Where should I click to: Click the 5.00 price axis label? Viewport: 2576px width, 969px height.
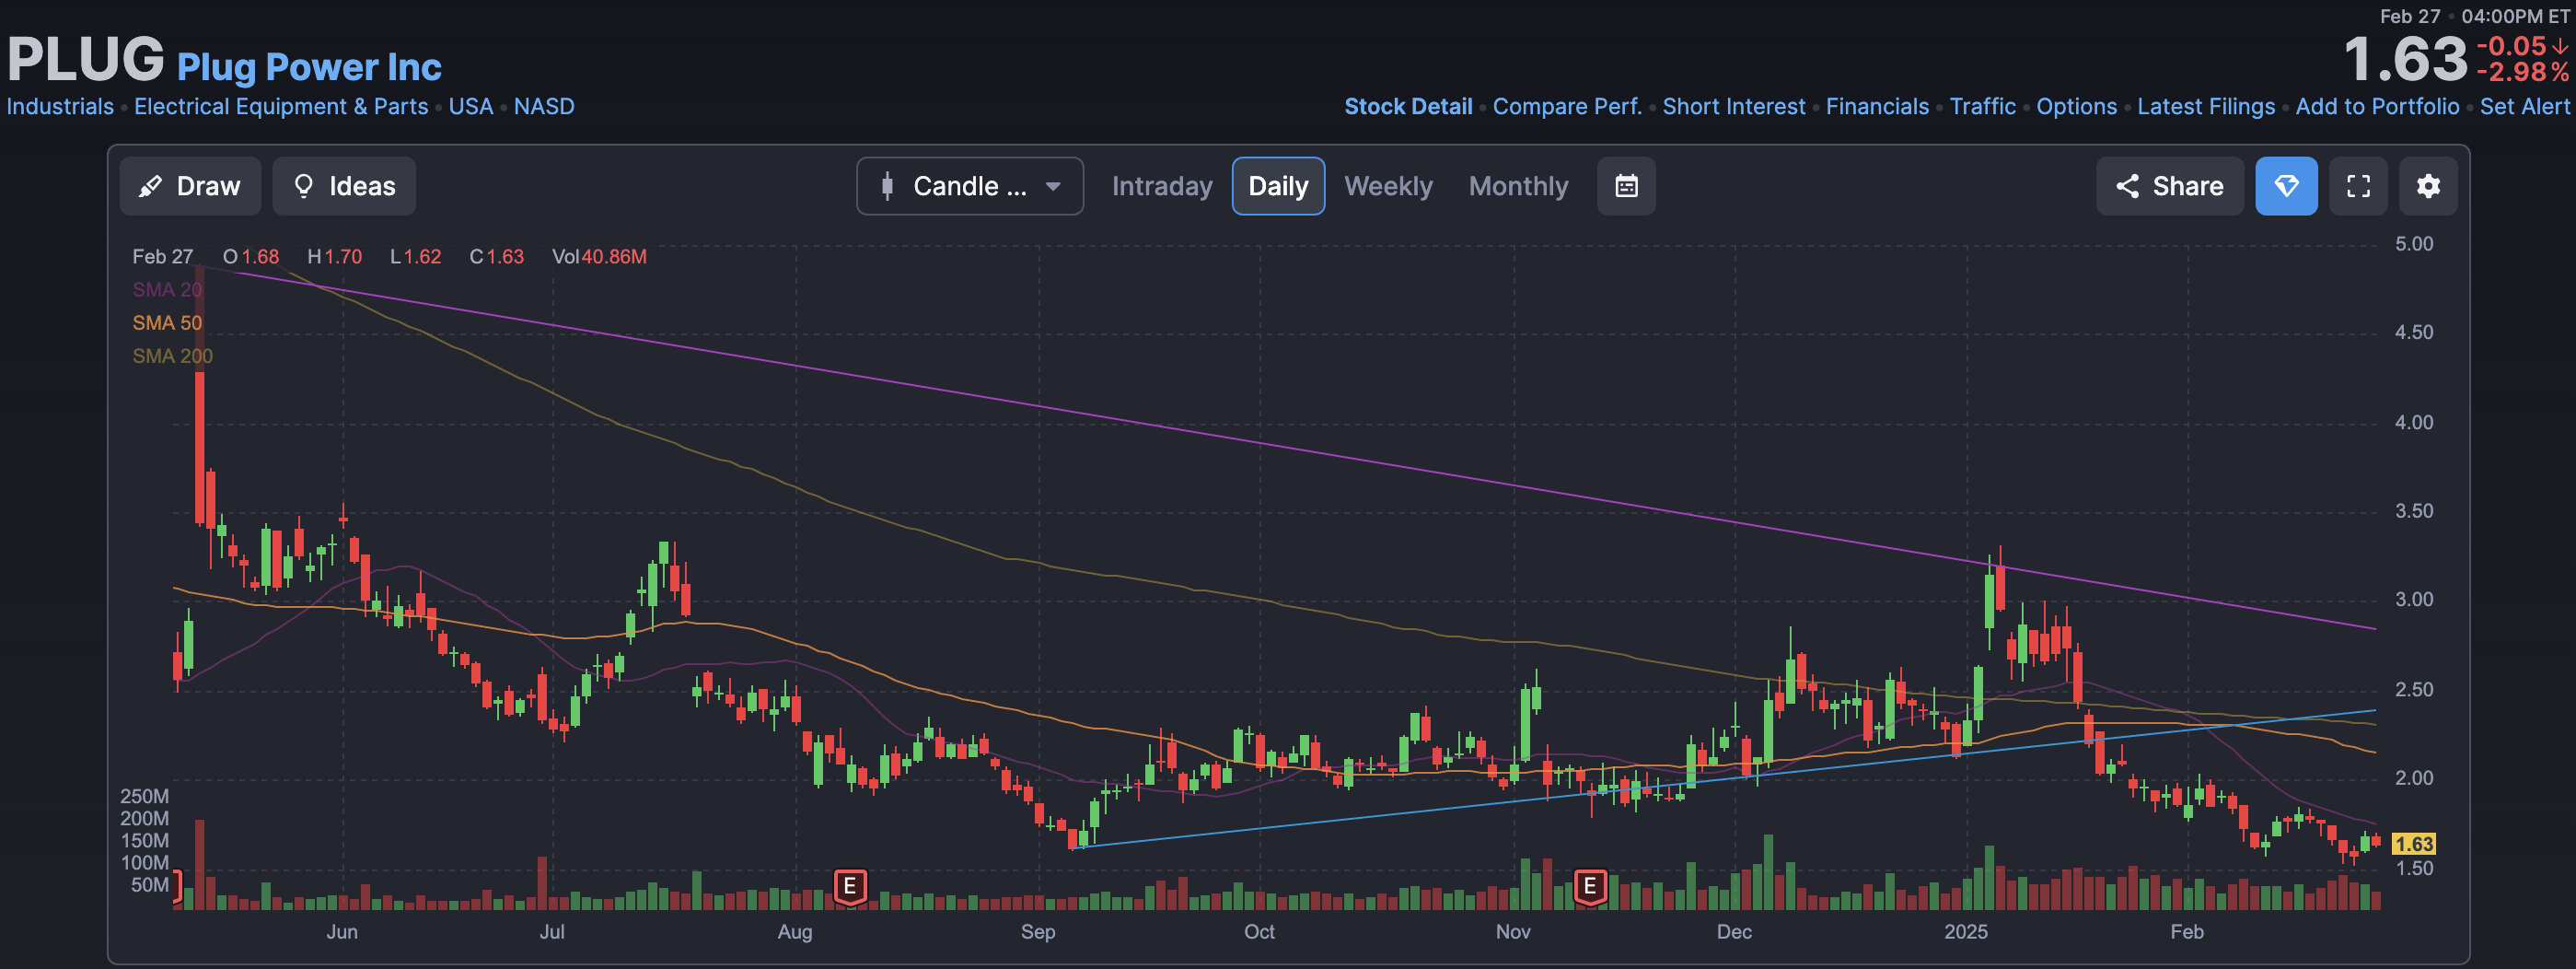[2413, 244]
